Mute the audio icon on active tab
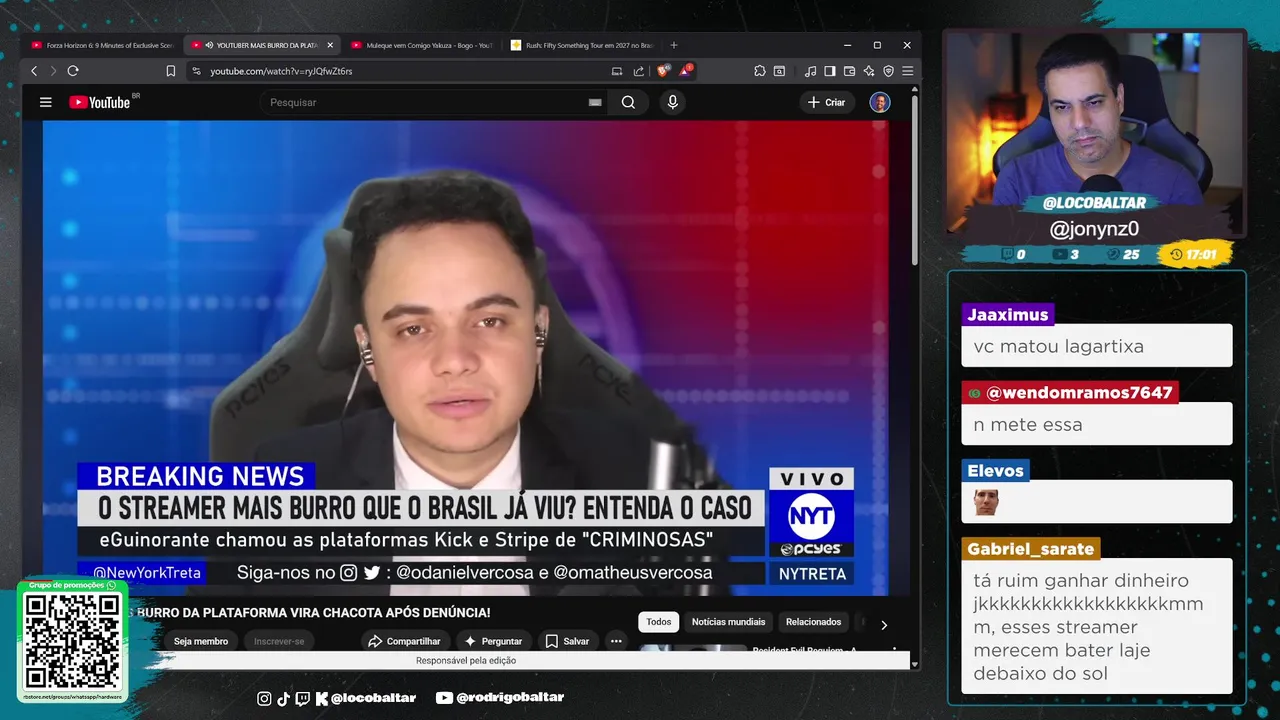 209,45
